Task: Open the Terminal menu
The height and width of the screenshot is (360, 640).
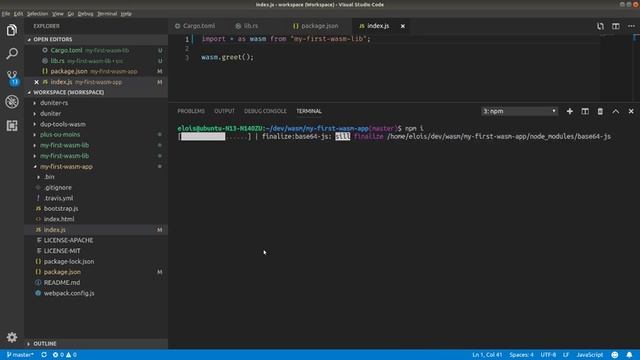Action: tap(107, 14)
